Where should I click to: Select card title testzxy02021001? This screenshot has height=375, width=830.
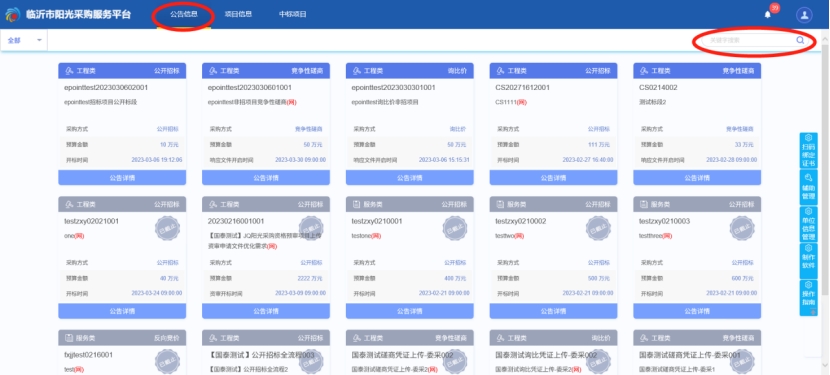(92, 221)
